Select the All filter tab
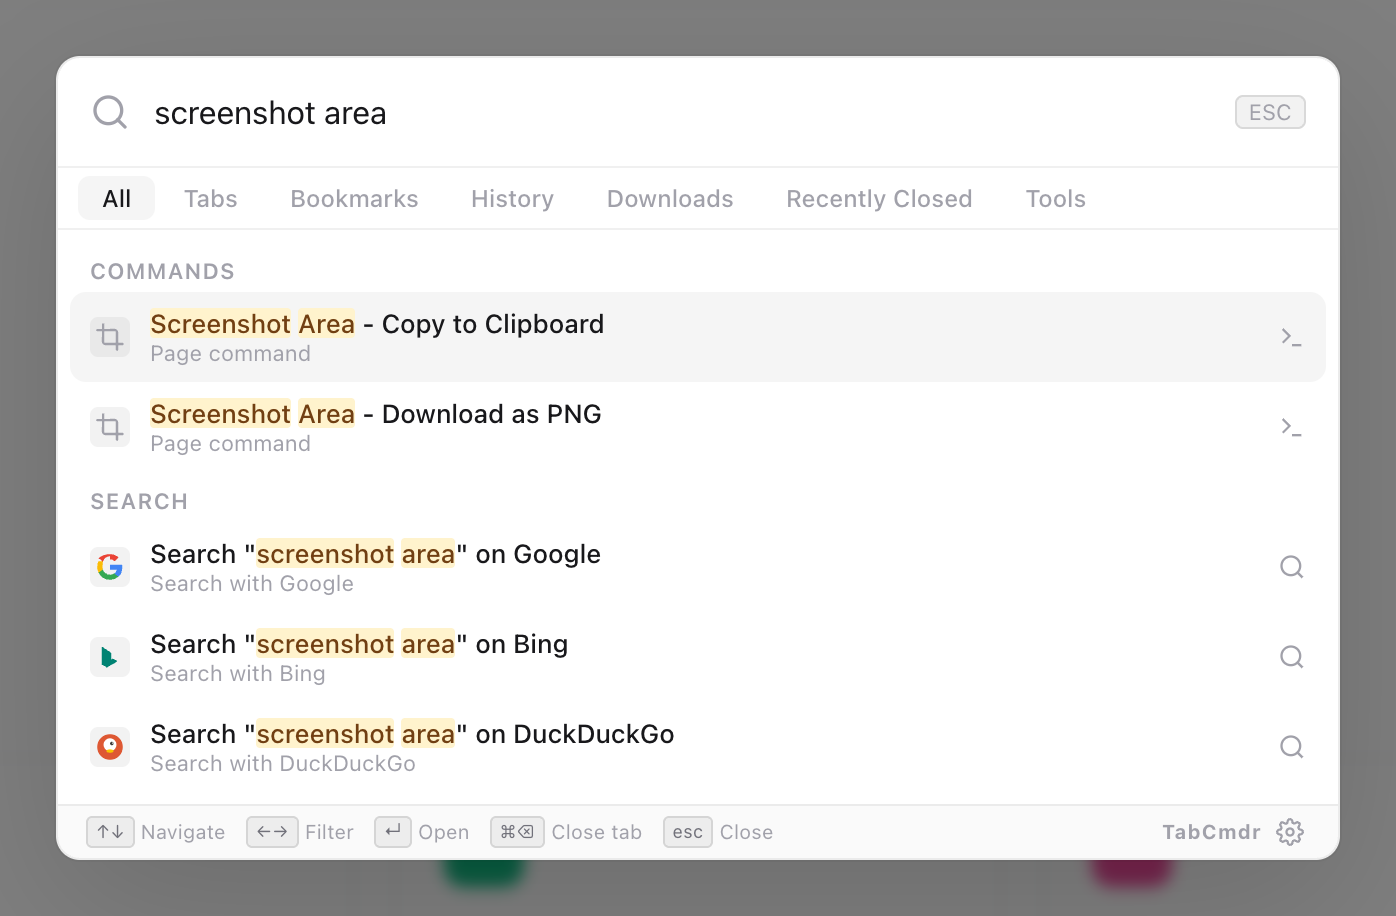 tap(117, 198)
